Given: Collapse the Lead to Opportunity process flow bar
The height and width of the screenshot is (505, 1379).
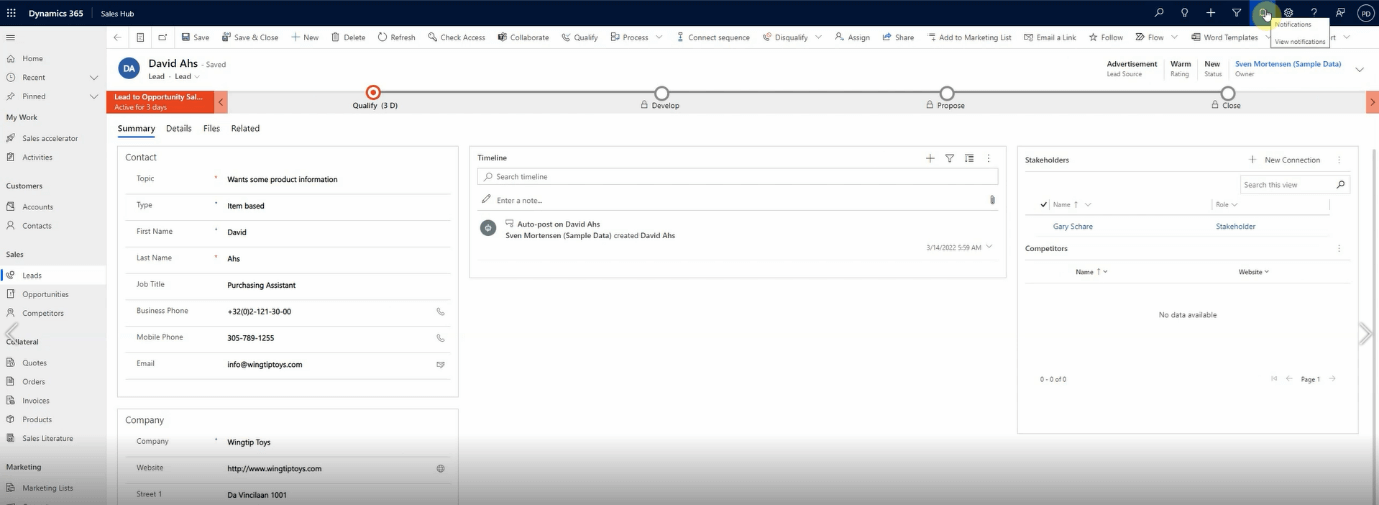Looking at the screenshot, I should (x=221, y=102).
